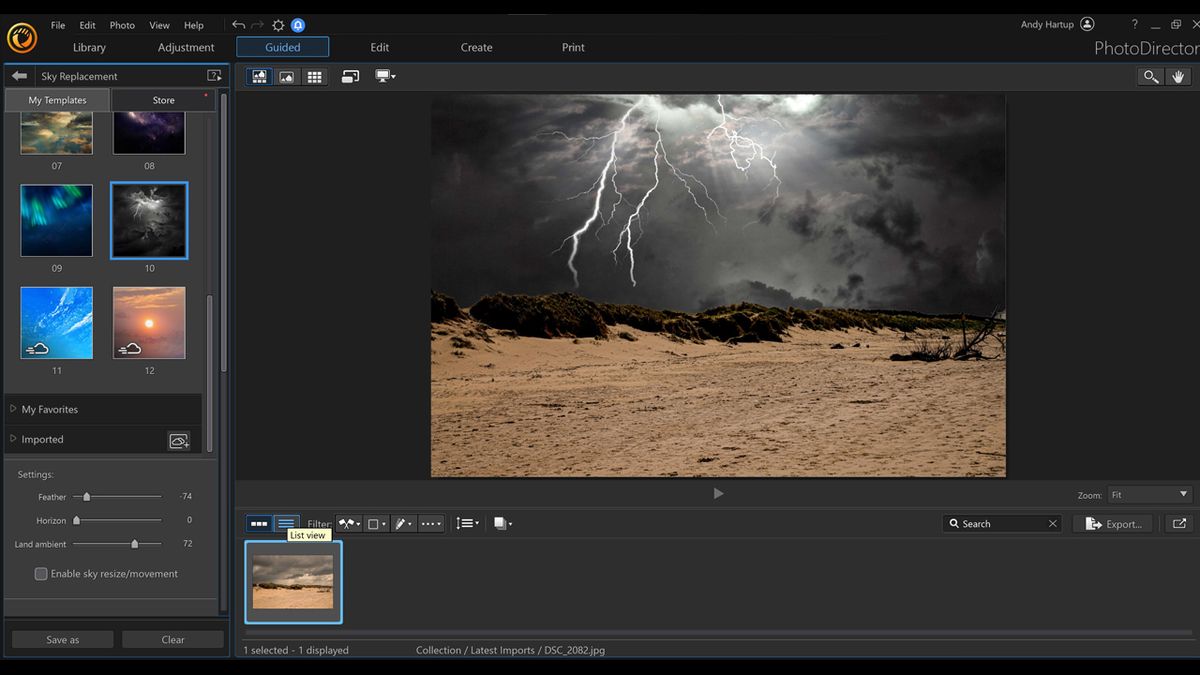1200x675 pixels.
Task: Switch browser panel to thumbnail view
Action: [259, 523]
